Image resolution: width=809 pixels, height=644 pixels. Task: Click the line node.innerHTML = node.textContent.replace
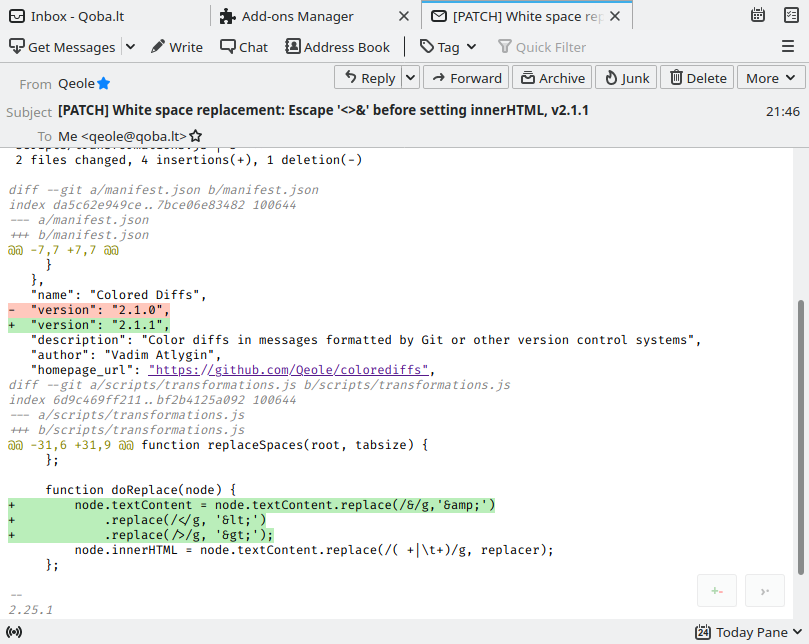pyautogui.click(x=314, y=550)
